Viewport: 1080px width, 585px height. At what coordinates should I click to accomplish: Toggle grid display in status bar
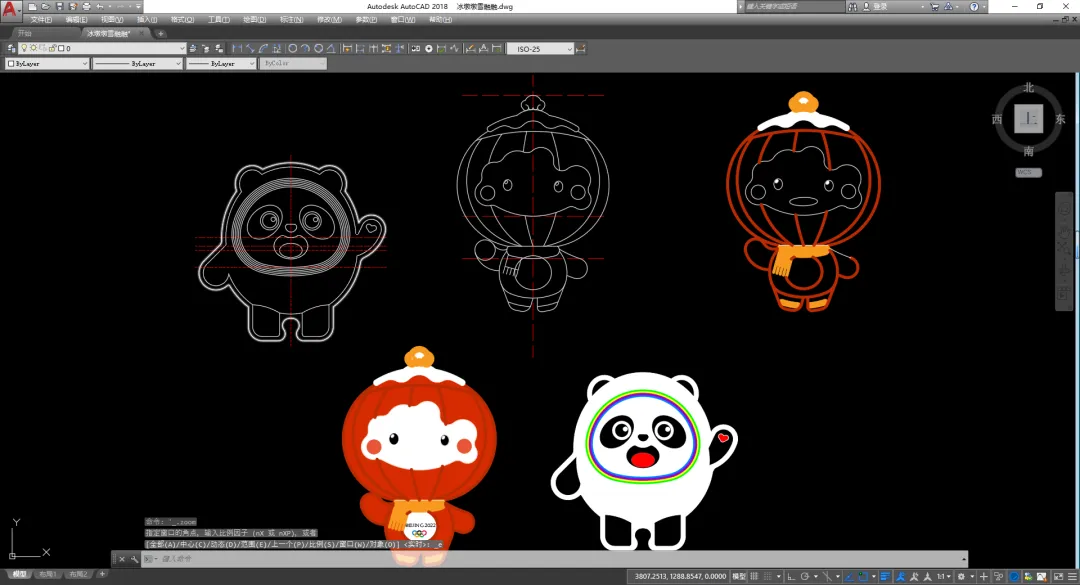click(754, 576)
